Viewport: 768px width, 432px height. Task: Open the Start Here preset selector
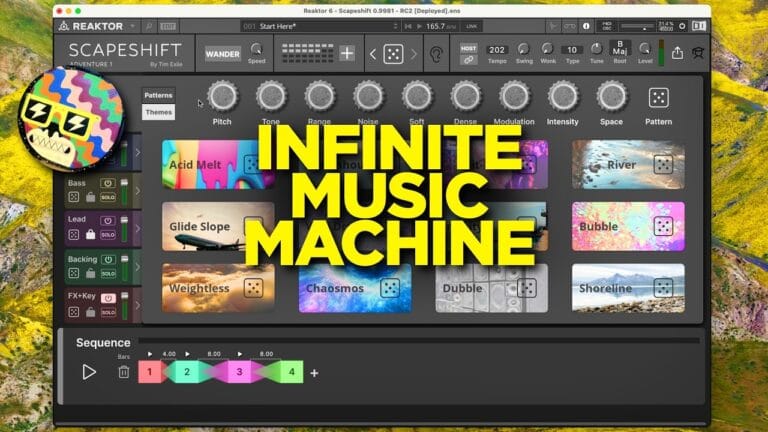point(321,26)
